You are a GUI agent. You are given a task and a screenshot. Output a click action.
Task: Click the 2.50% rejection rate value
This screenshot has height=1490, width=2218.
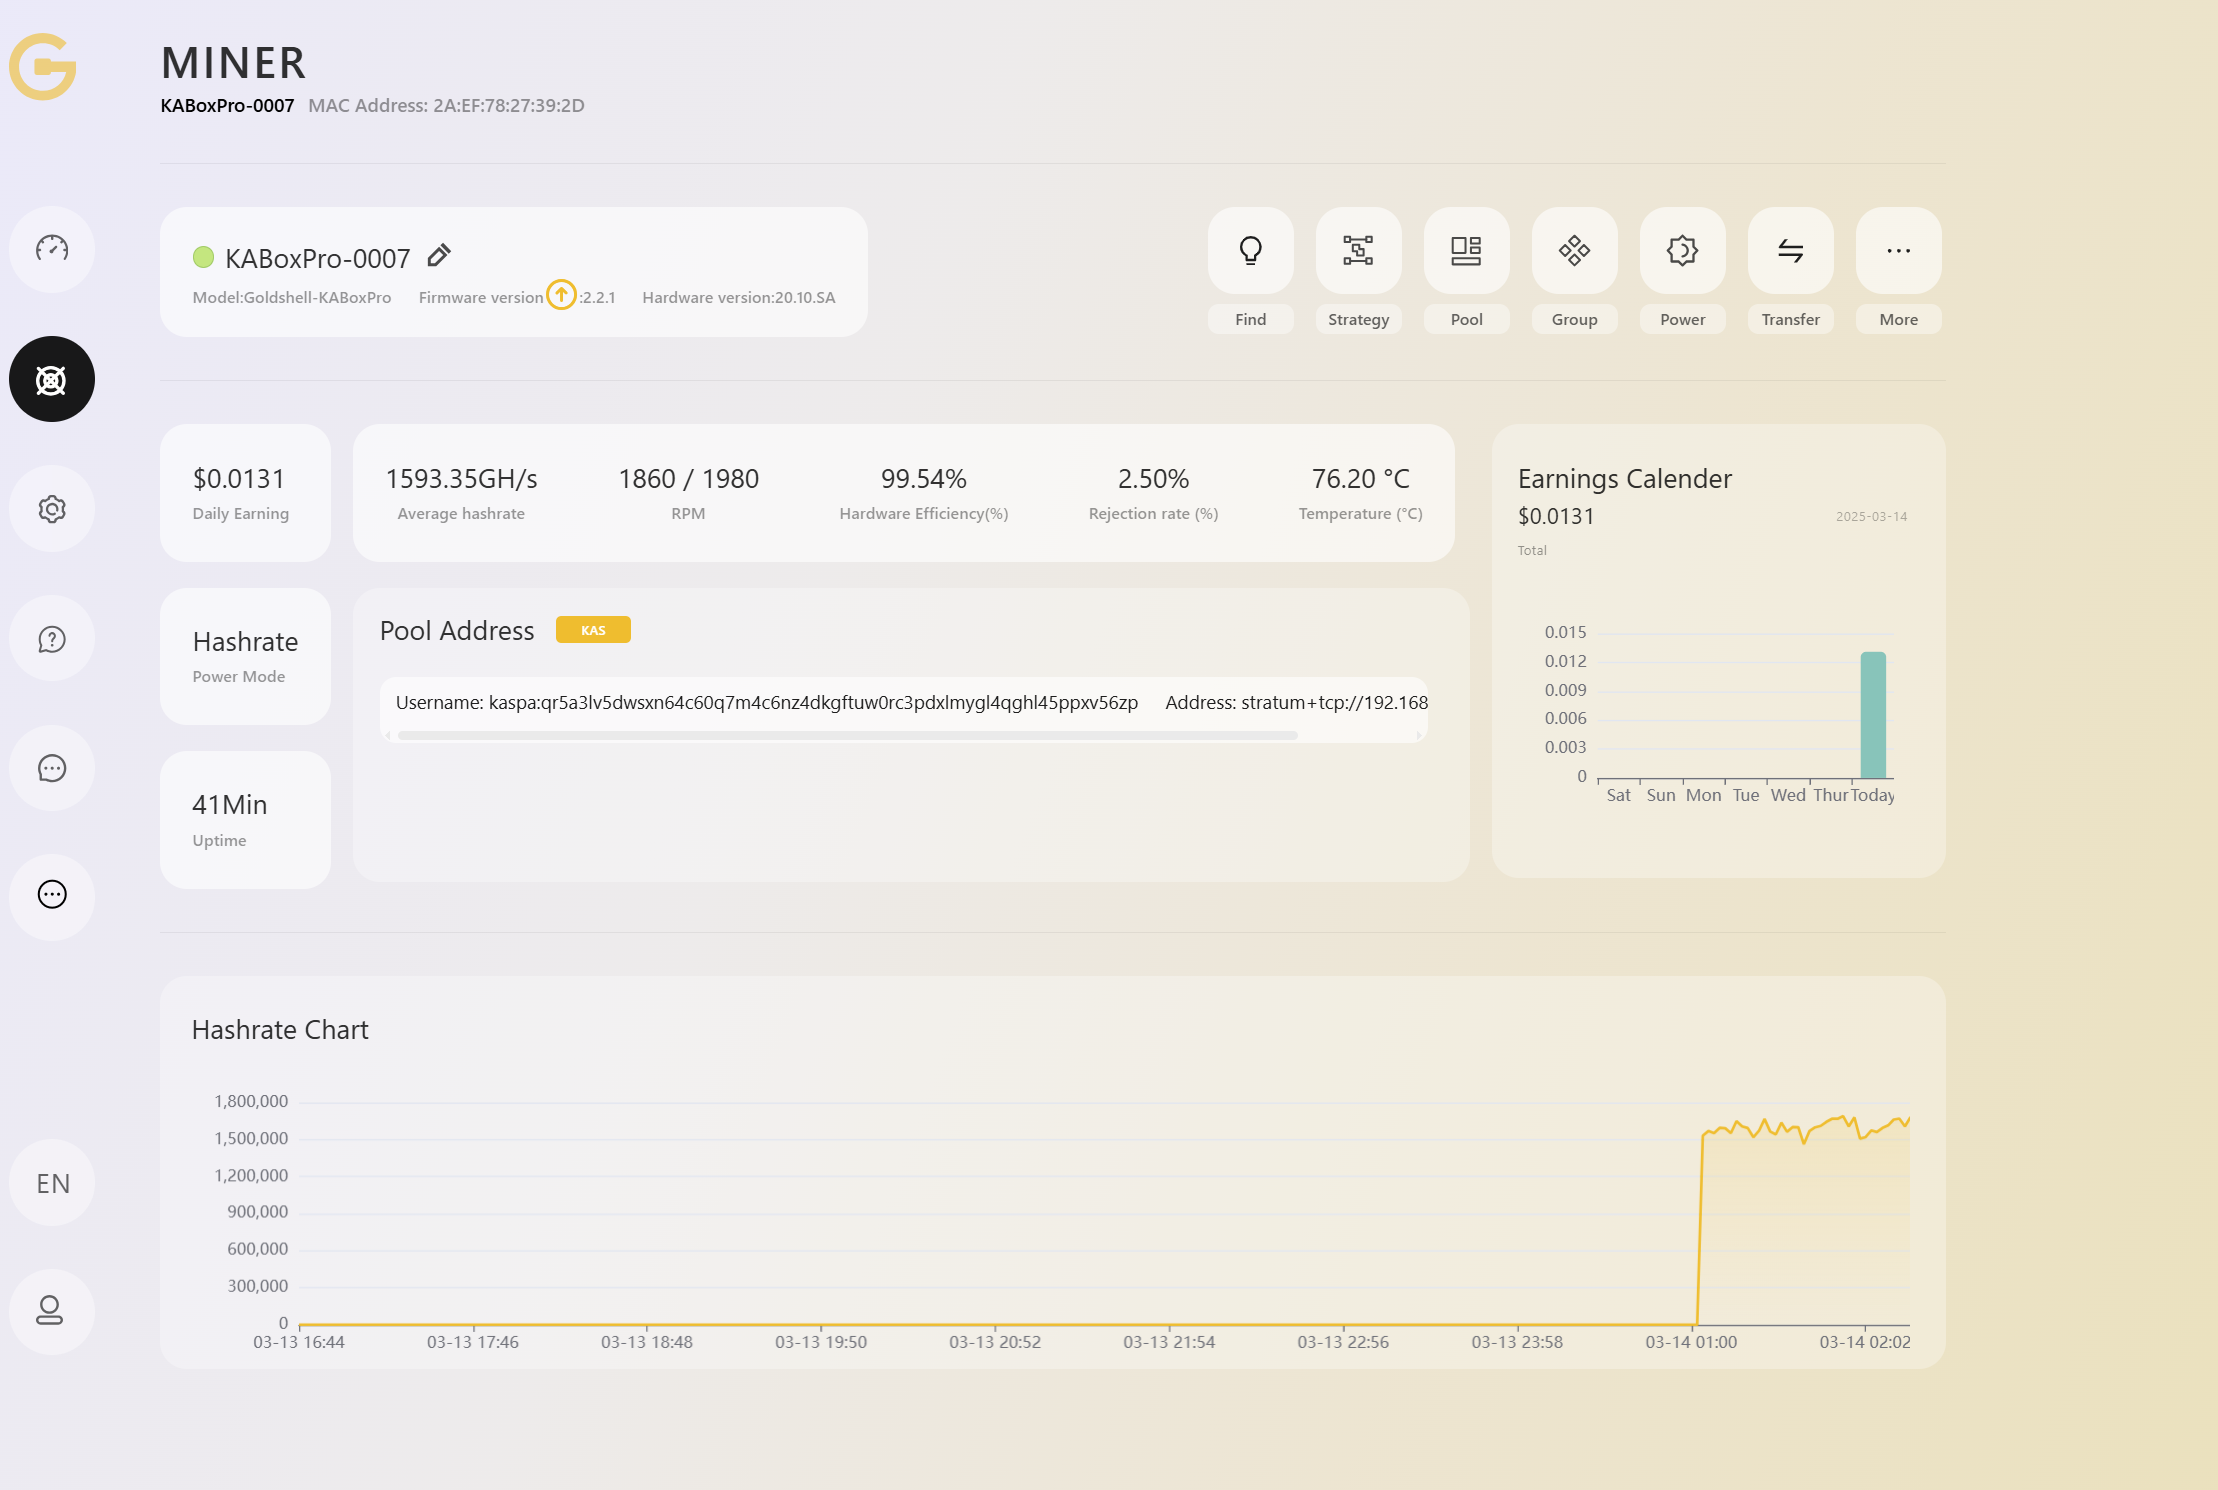(x=1153, y=479)
